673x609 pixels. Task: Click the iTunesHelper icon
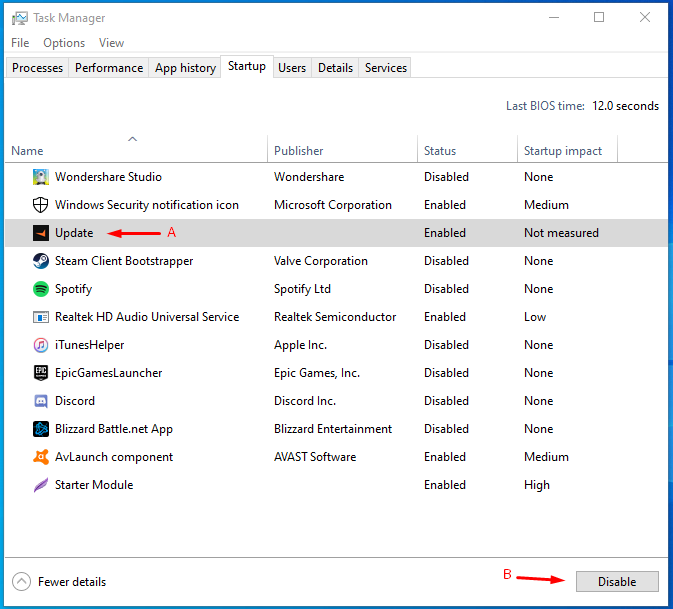click(x=40, y=345)
